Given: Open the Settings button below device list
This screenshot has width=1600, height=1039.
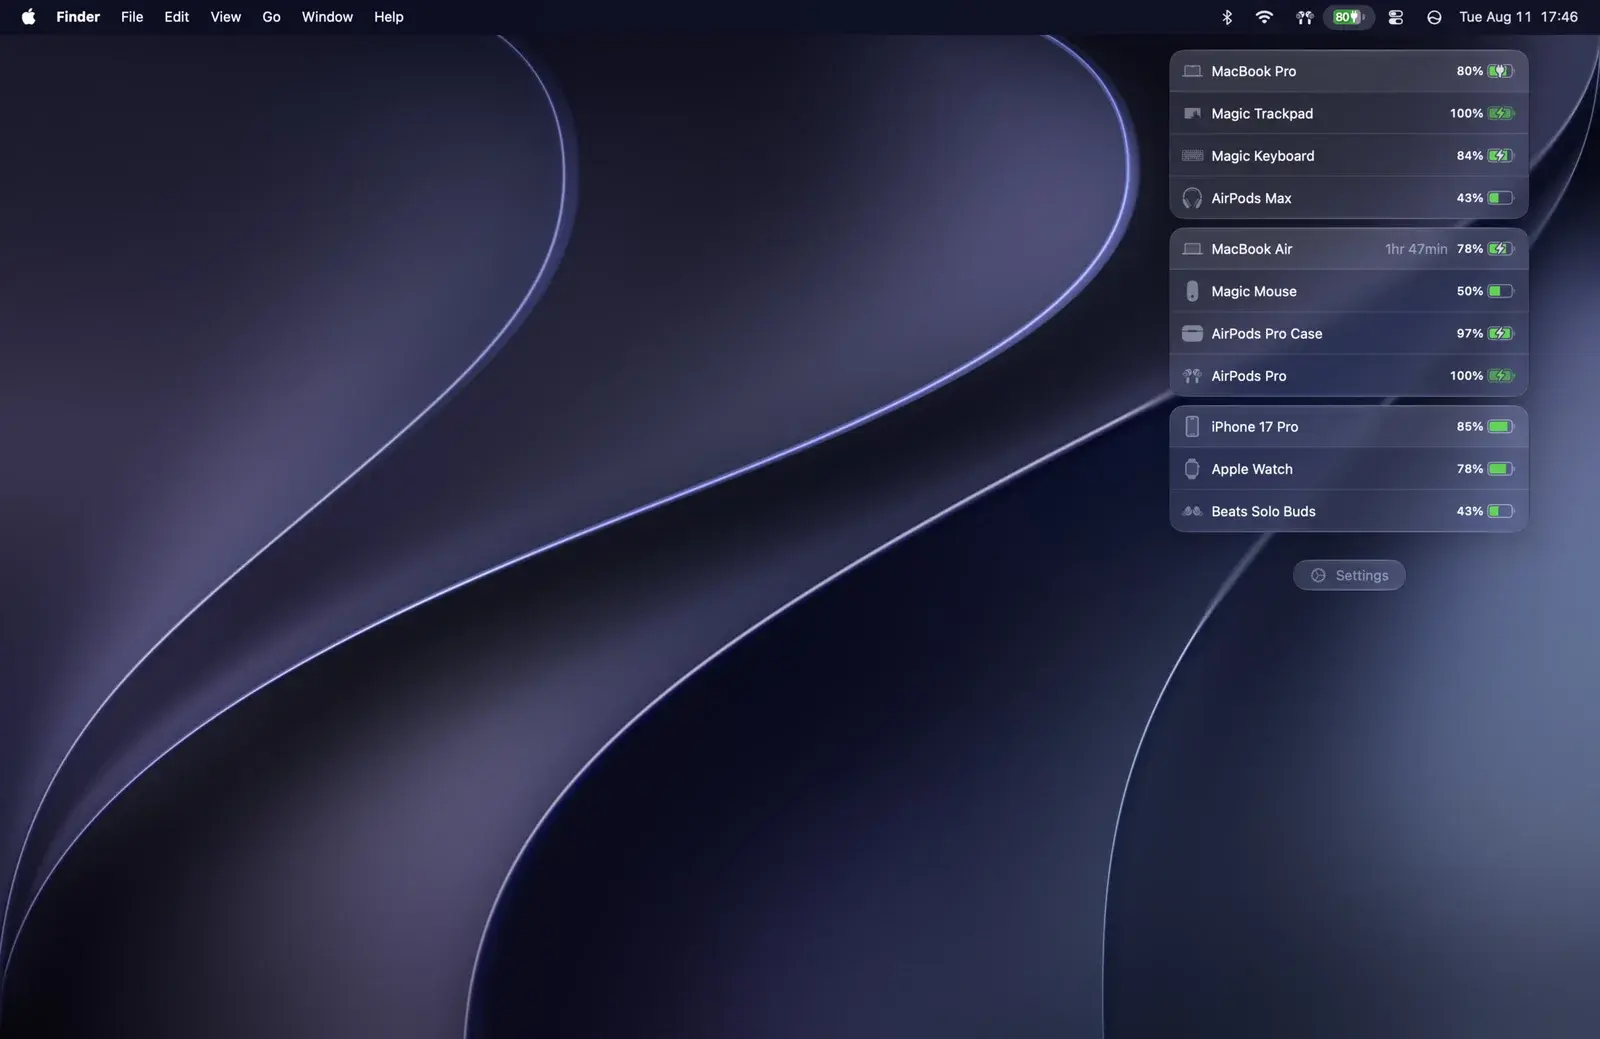Looking at the screenshot, I should point(1349,575).
